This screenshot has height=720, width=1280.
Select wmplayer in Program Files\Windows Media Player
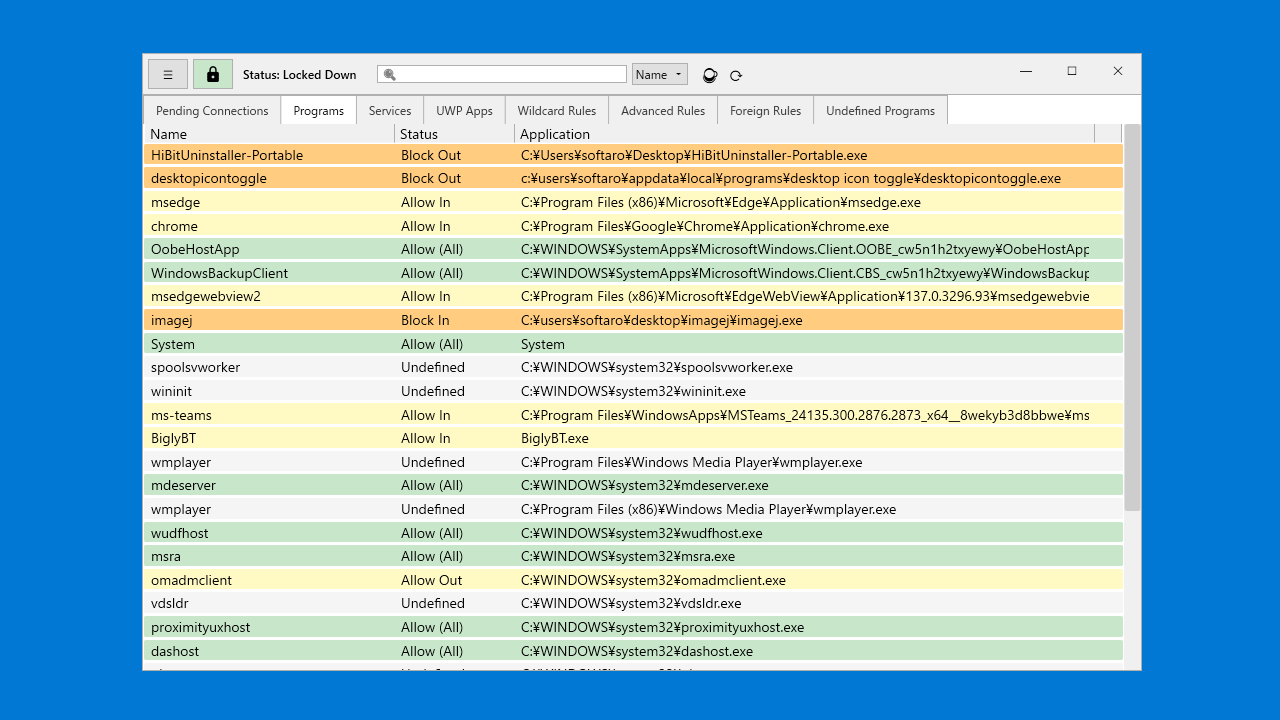[633, 462]
